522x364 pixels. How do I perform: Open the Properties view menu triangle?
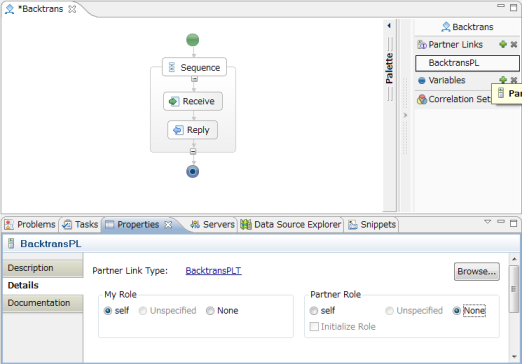(x=488, y=222)
